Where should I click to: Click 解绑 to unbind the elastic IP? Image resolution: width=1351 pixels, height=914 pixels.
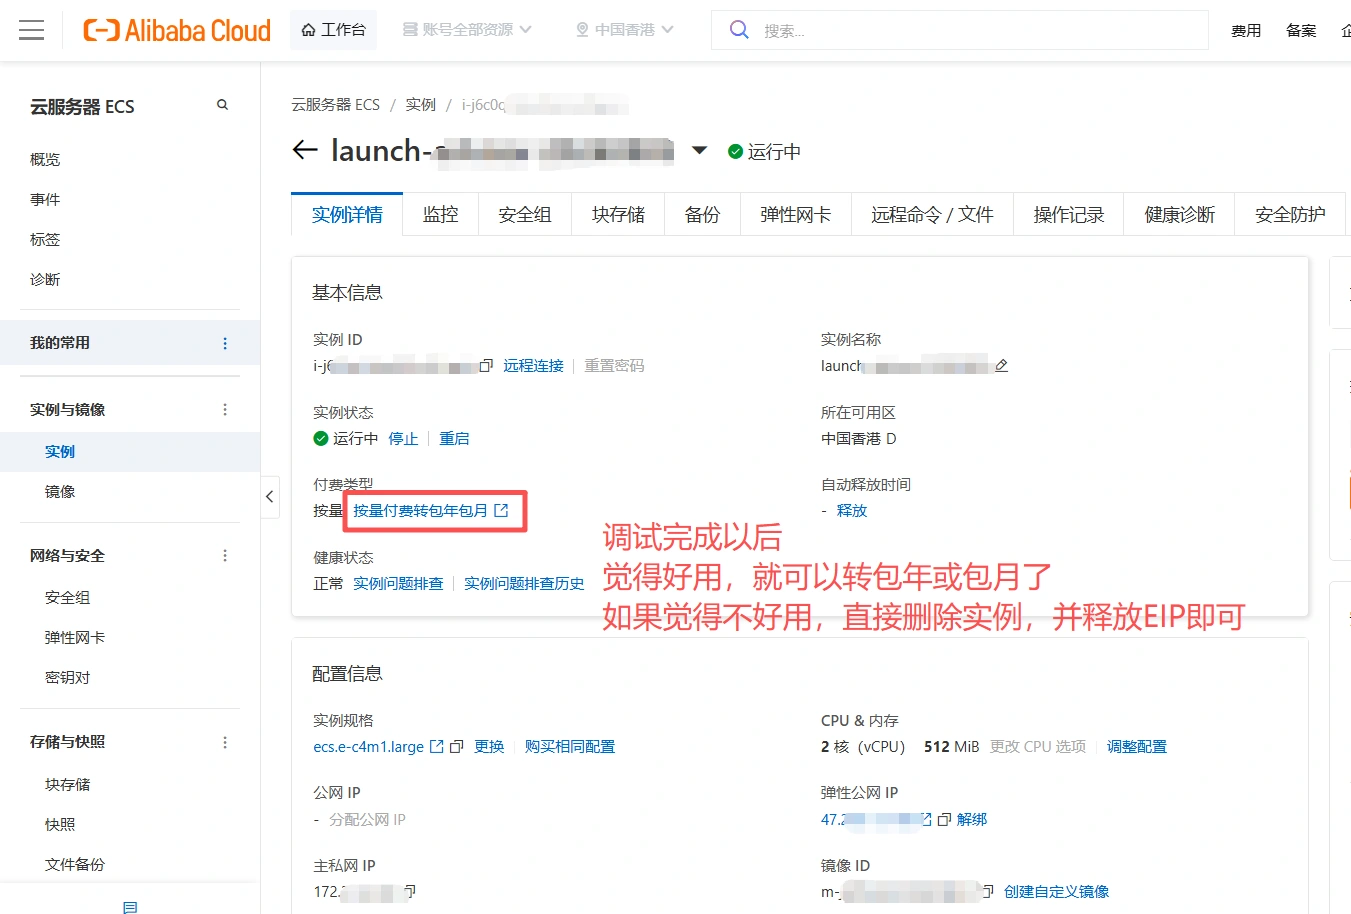972,820
